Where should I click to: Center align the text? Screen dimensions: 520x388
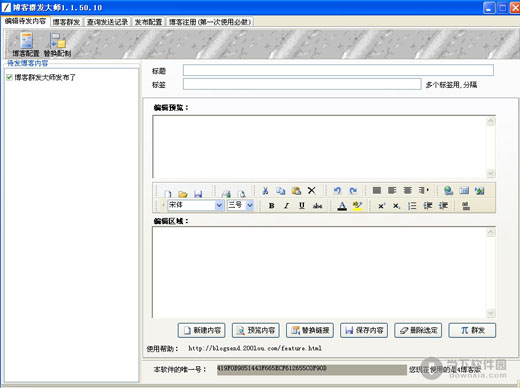[x=408, y=190]
